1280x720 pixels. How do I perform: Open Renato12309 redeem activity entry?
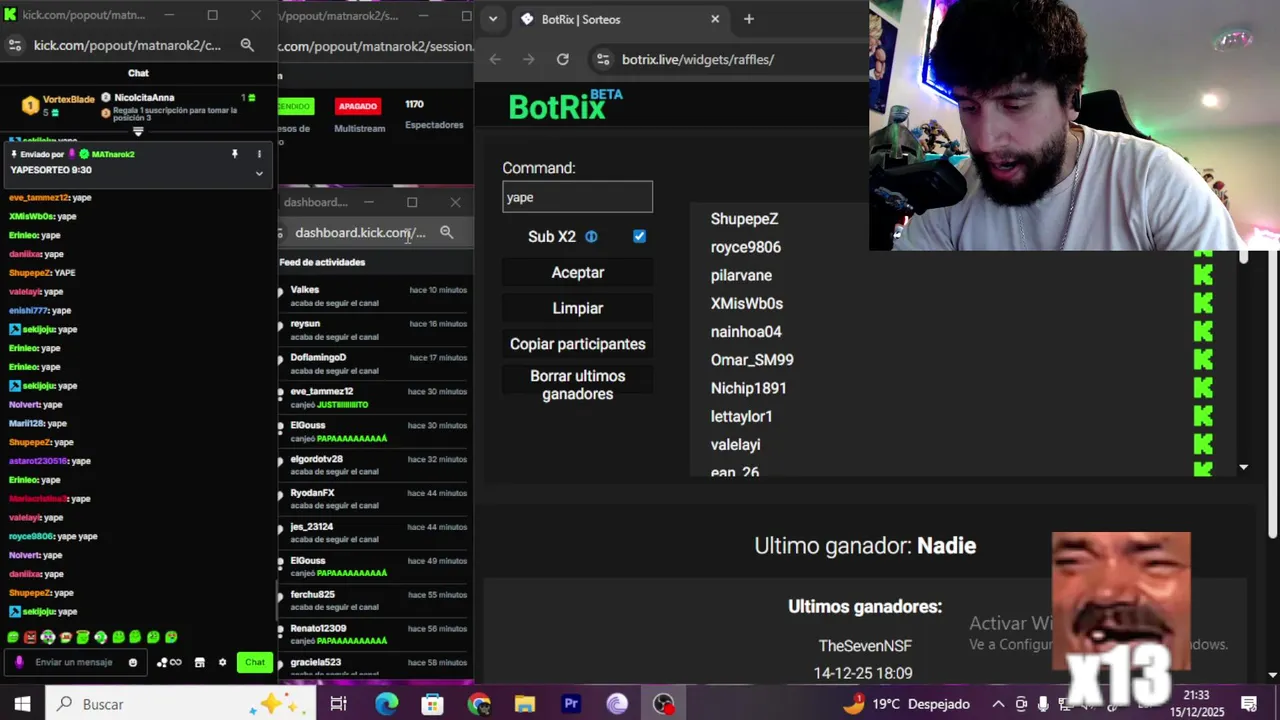click(x=373, y=634)
